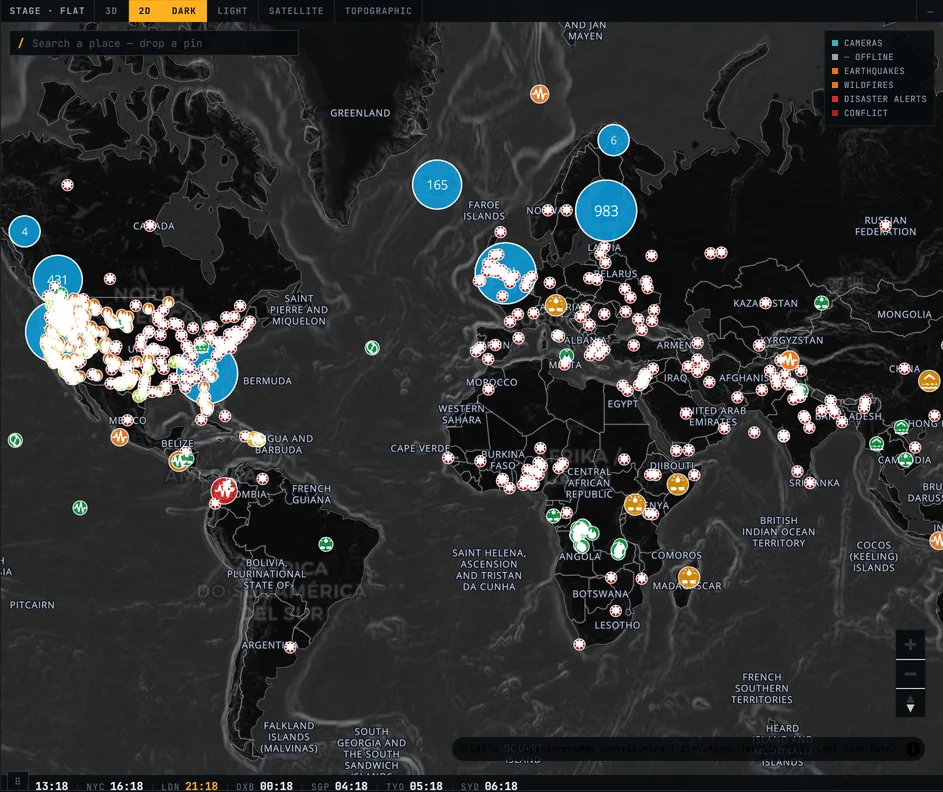Choose the Light map style
This screenshot has width=943, height=792.
tap(232, 11)
